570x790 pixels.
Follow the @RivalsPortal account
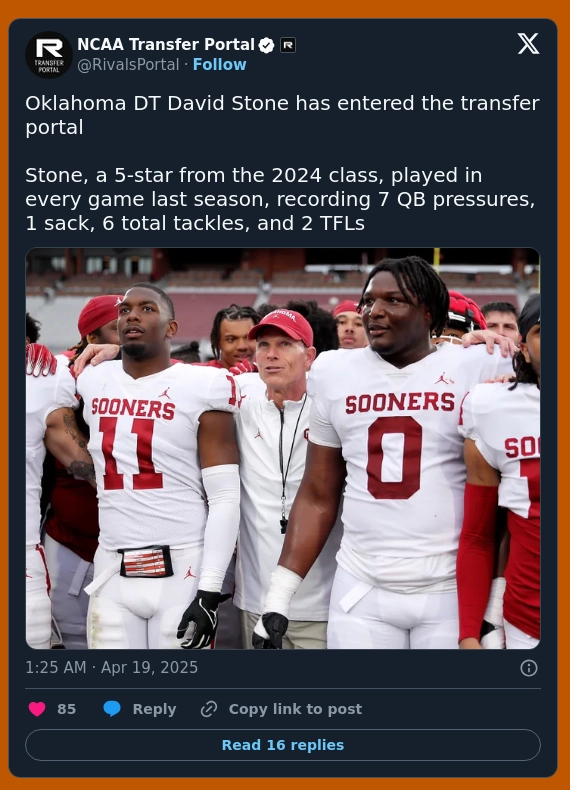pyautogui.click(x=219, y=64)
